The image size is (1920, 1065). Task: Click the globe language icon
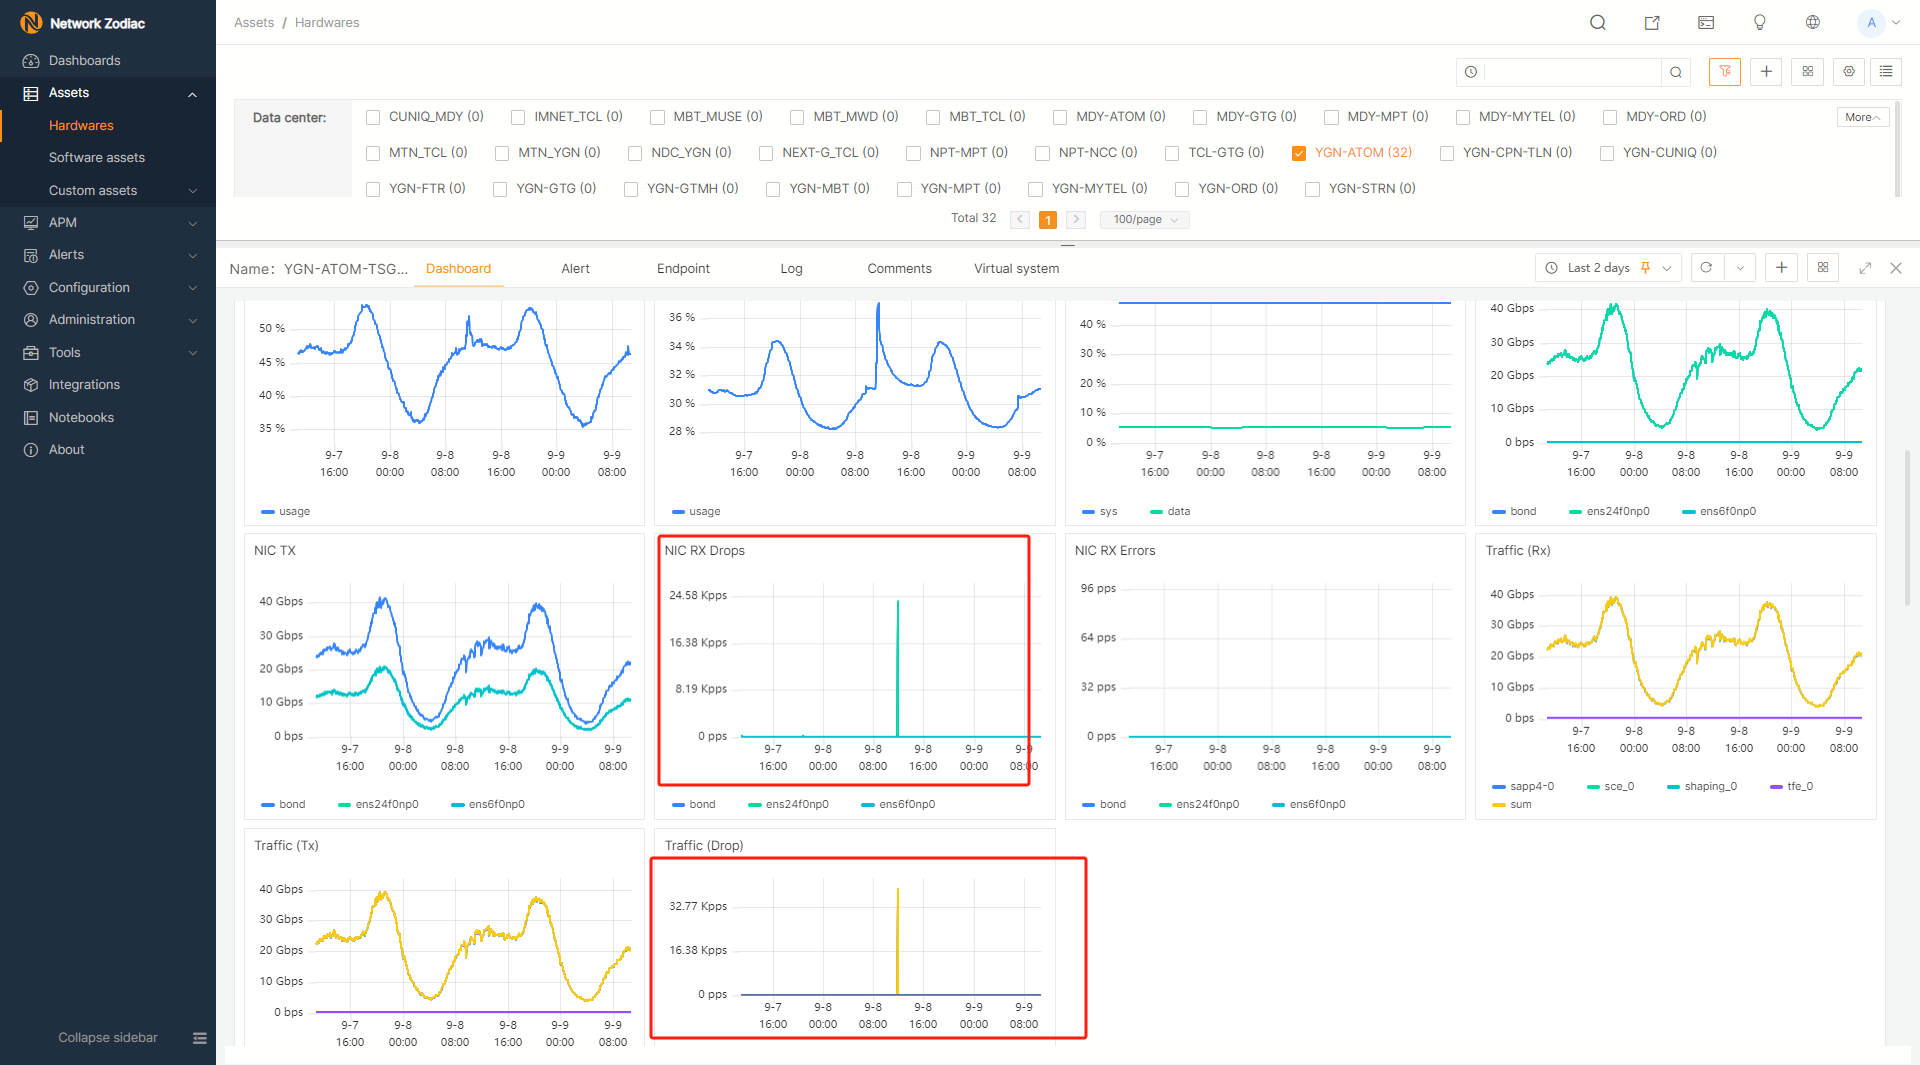tap(1813, 23)
